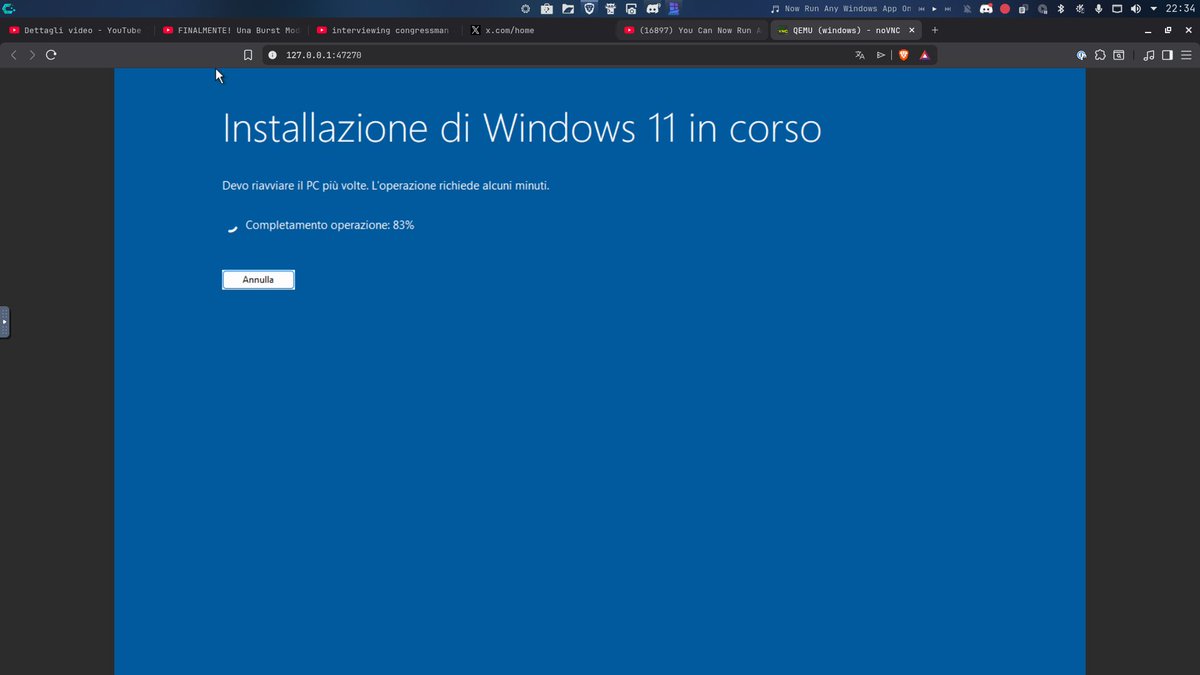Open the system tray dropdown arrow near the clock
Image resolution: width=1200 pixels, height=675 pixels.
1152,8
